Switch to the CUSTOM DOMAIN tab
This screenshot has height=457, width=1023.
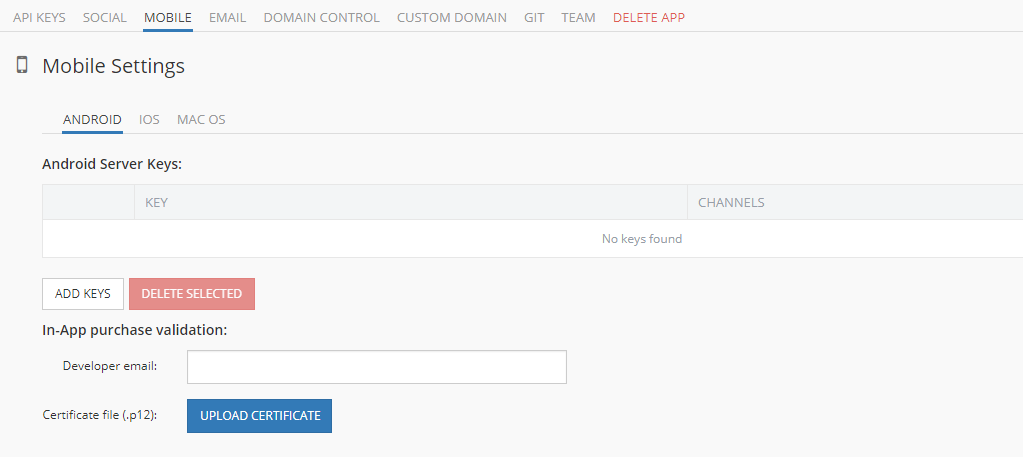(451, 18)
